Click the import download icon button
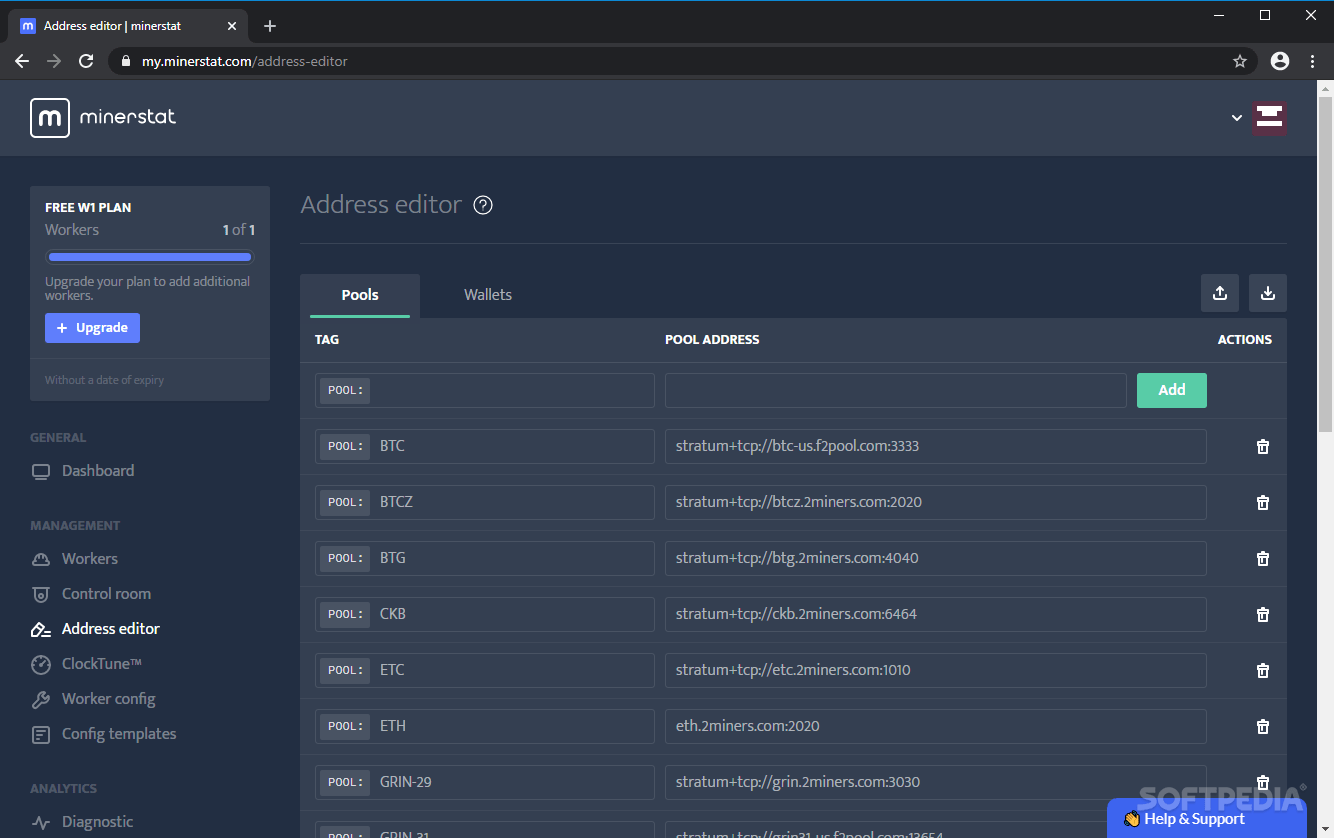Image resolution: width=1334 pixels, height=838 pixels. tap(1268, 293)
